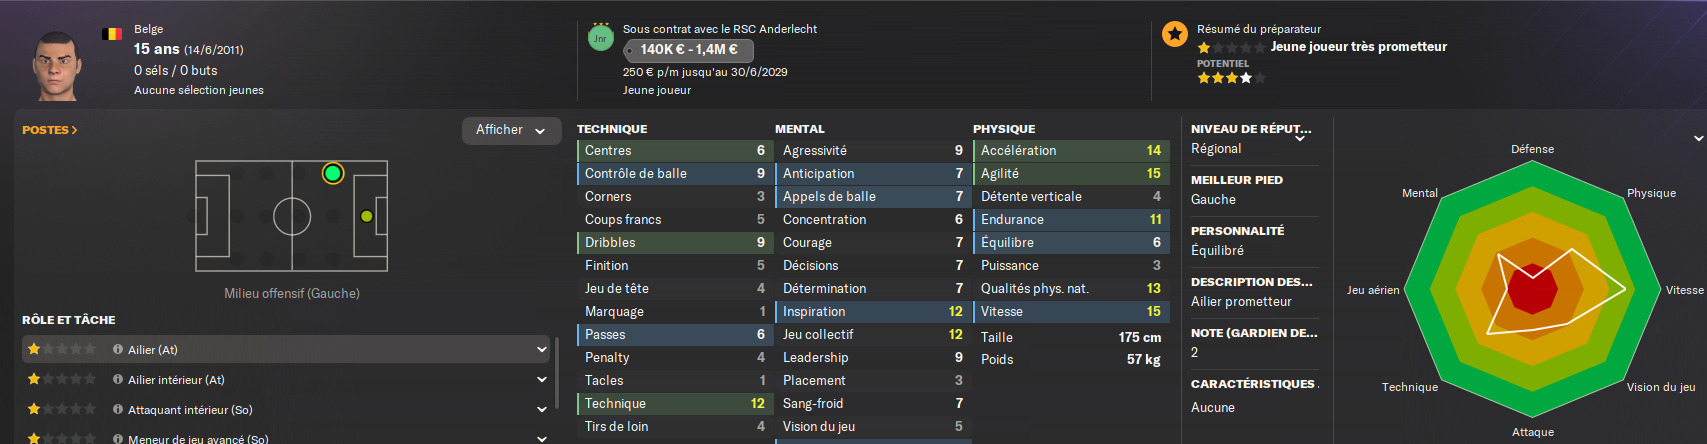Select the highlighted left attacking midfielder pitch position

coord(333,174)
